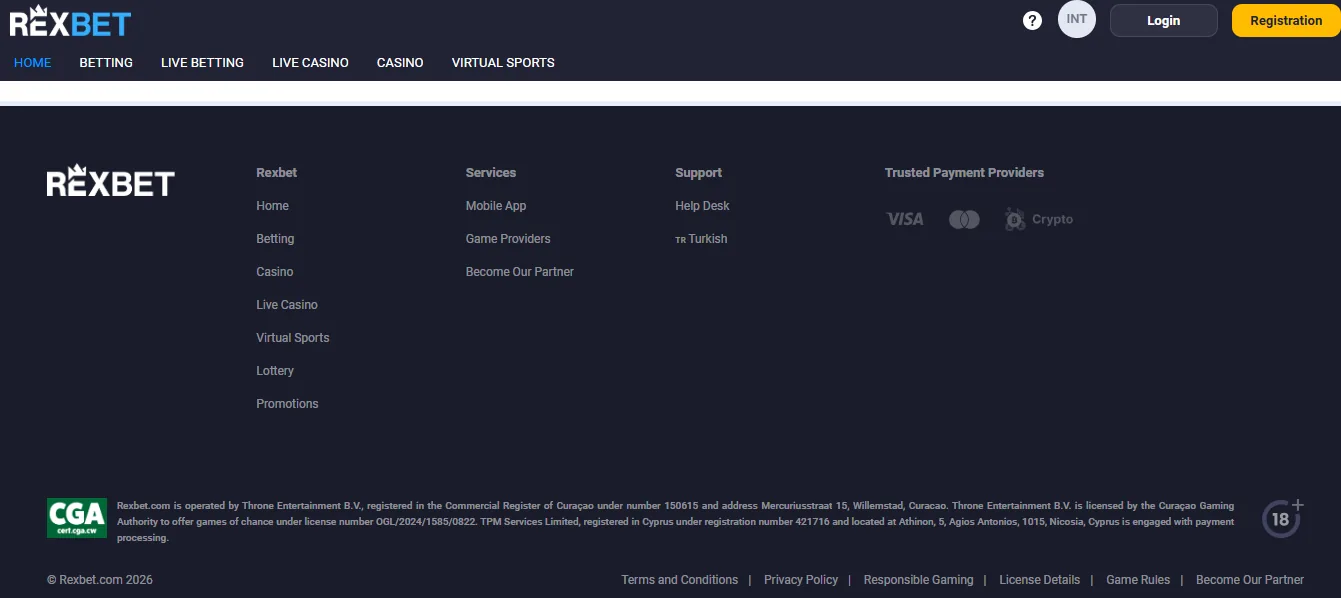Image resolution: width=1341 pixels, height=598 pixels.
Task: Open VIRTUAL SPORTS in the top navigation
Action: click(x=503, y=62)
